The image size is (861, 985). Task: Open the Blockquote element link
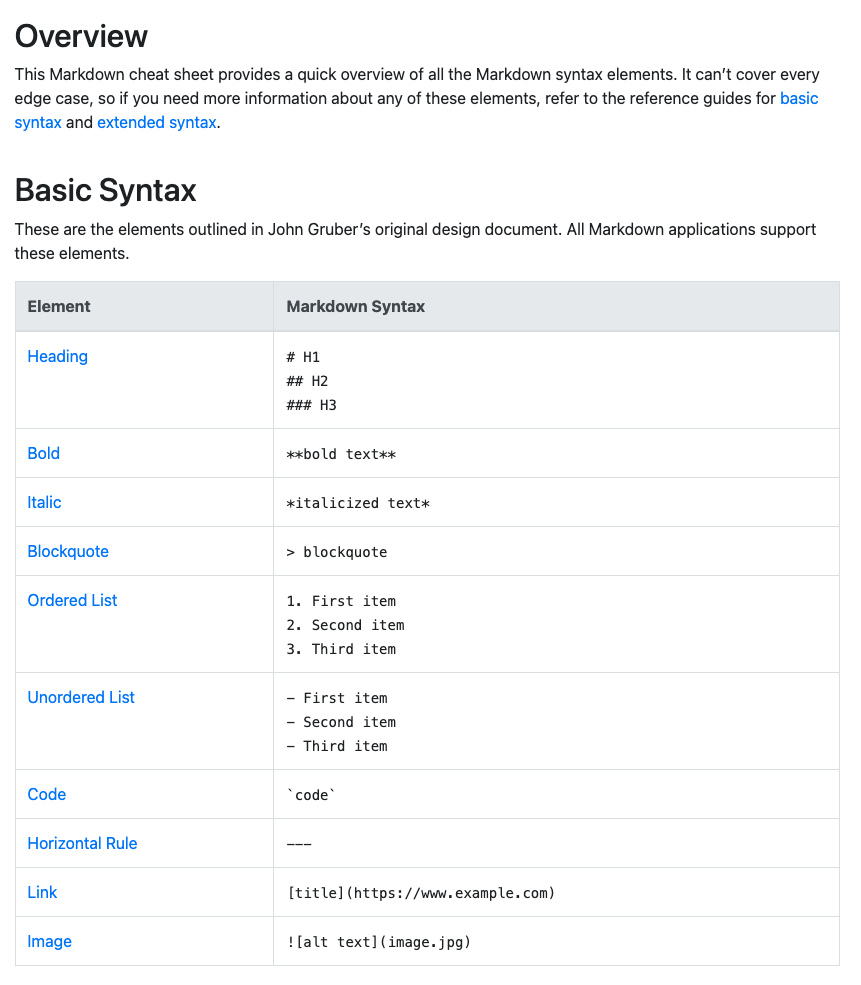point(68,552)
